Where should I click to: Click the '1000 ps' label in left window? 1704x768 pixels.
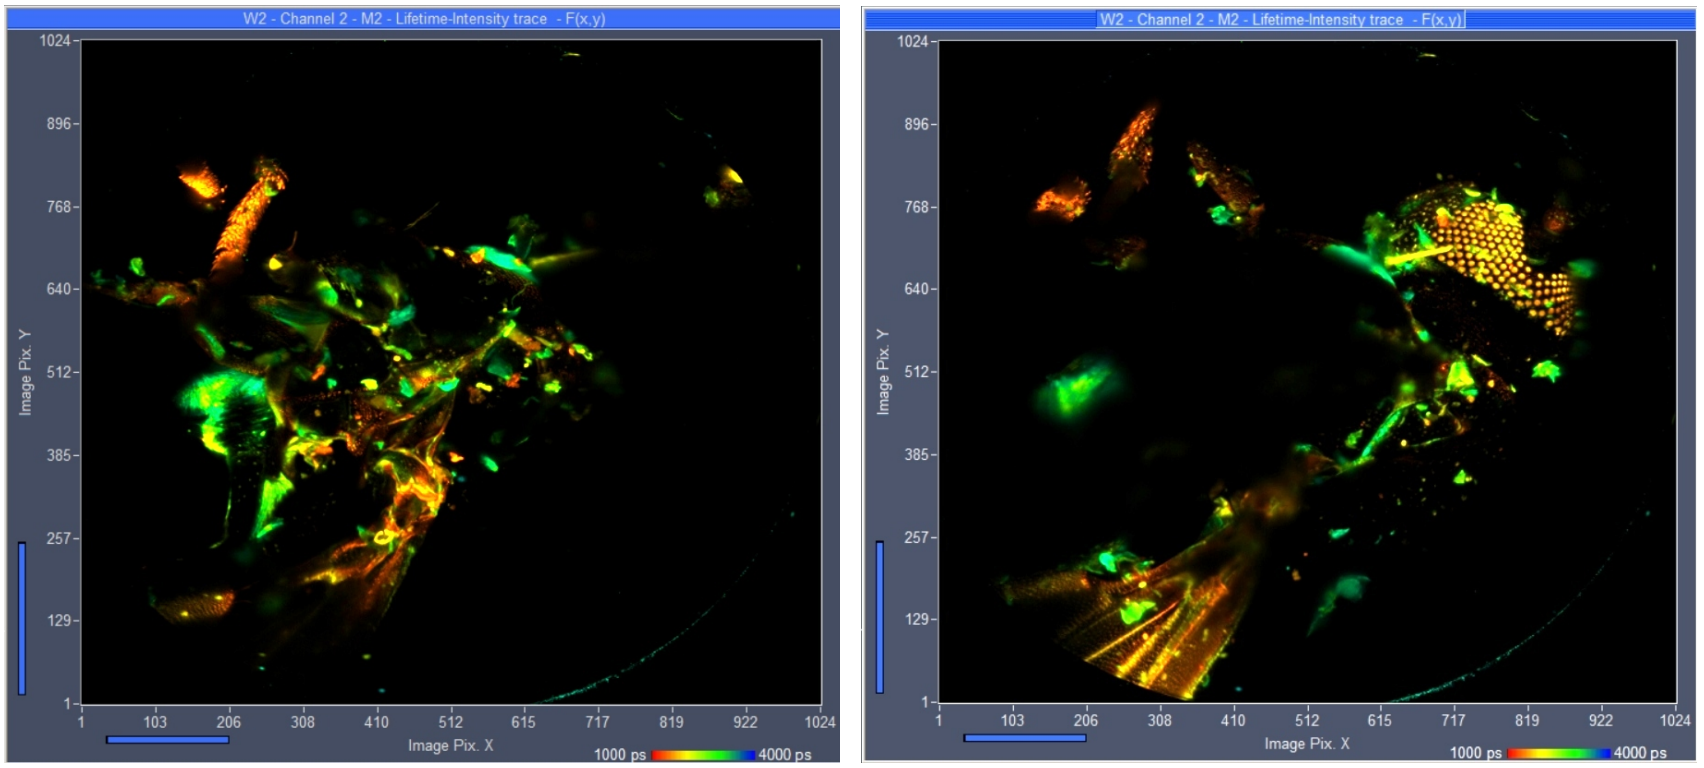coord(620,755)
